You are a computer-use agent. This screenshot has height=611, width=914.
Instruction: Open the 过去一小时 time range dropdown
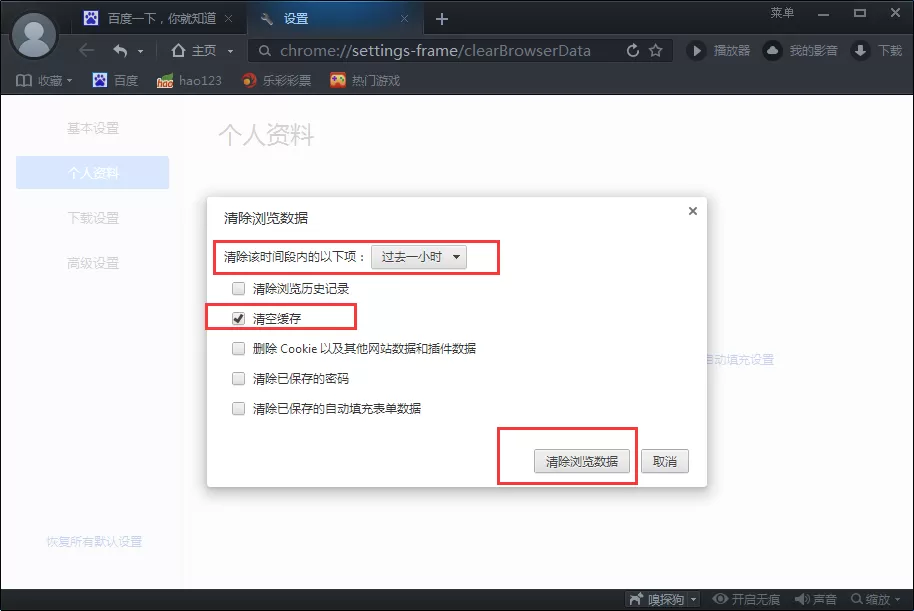click(419, 257)
